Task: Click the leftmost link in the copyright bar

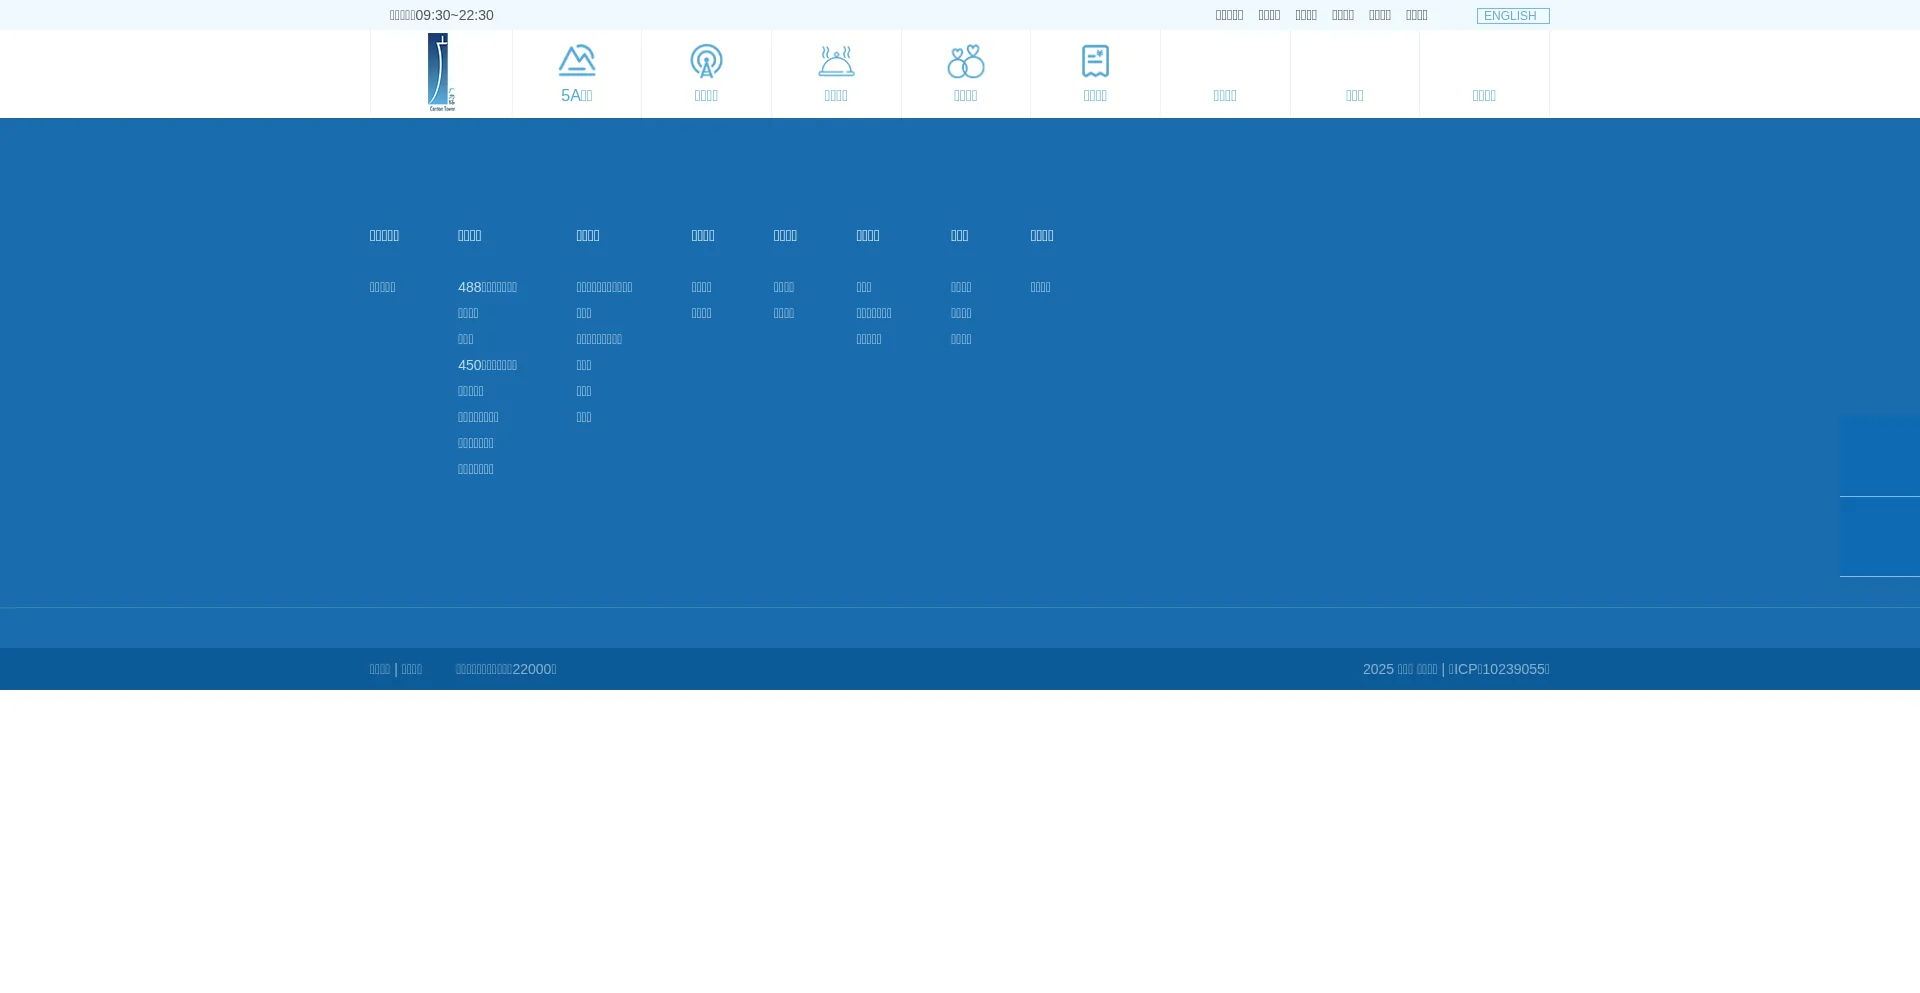Action: [x=379, y=670]
